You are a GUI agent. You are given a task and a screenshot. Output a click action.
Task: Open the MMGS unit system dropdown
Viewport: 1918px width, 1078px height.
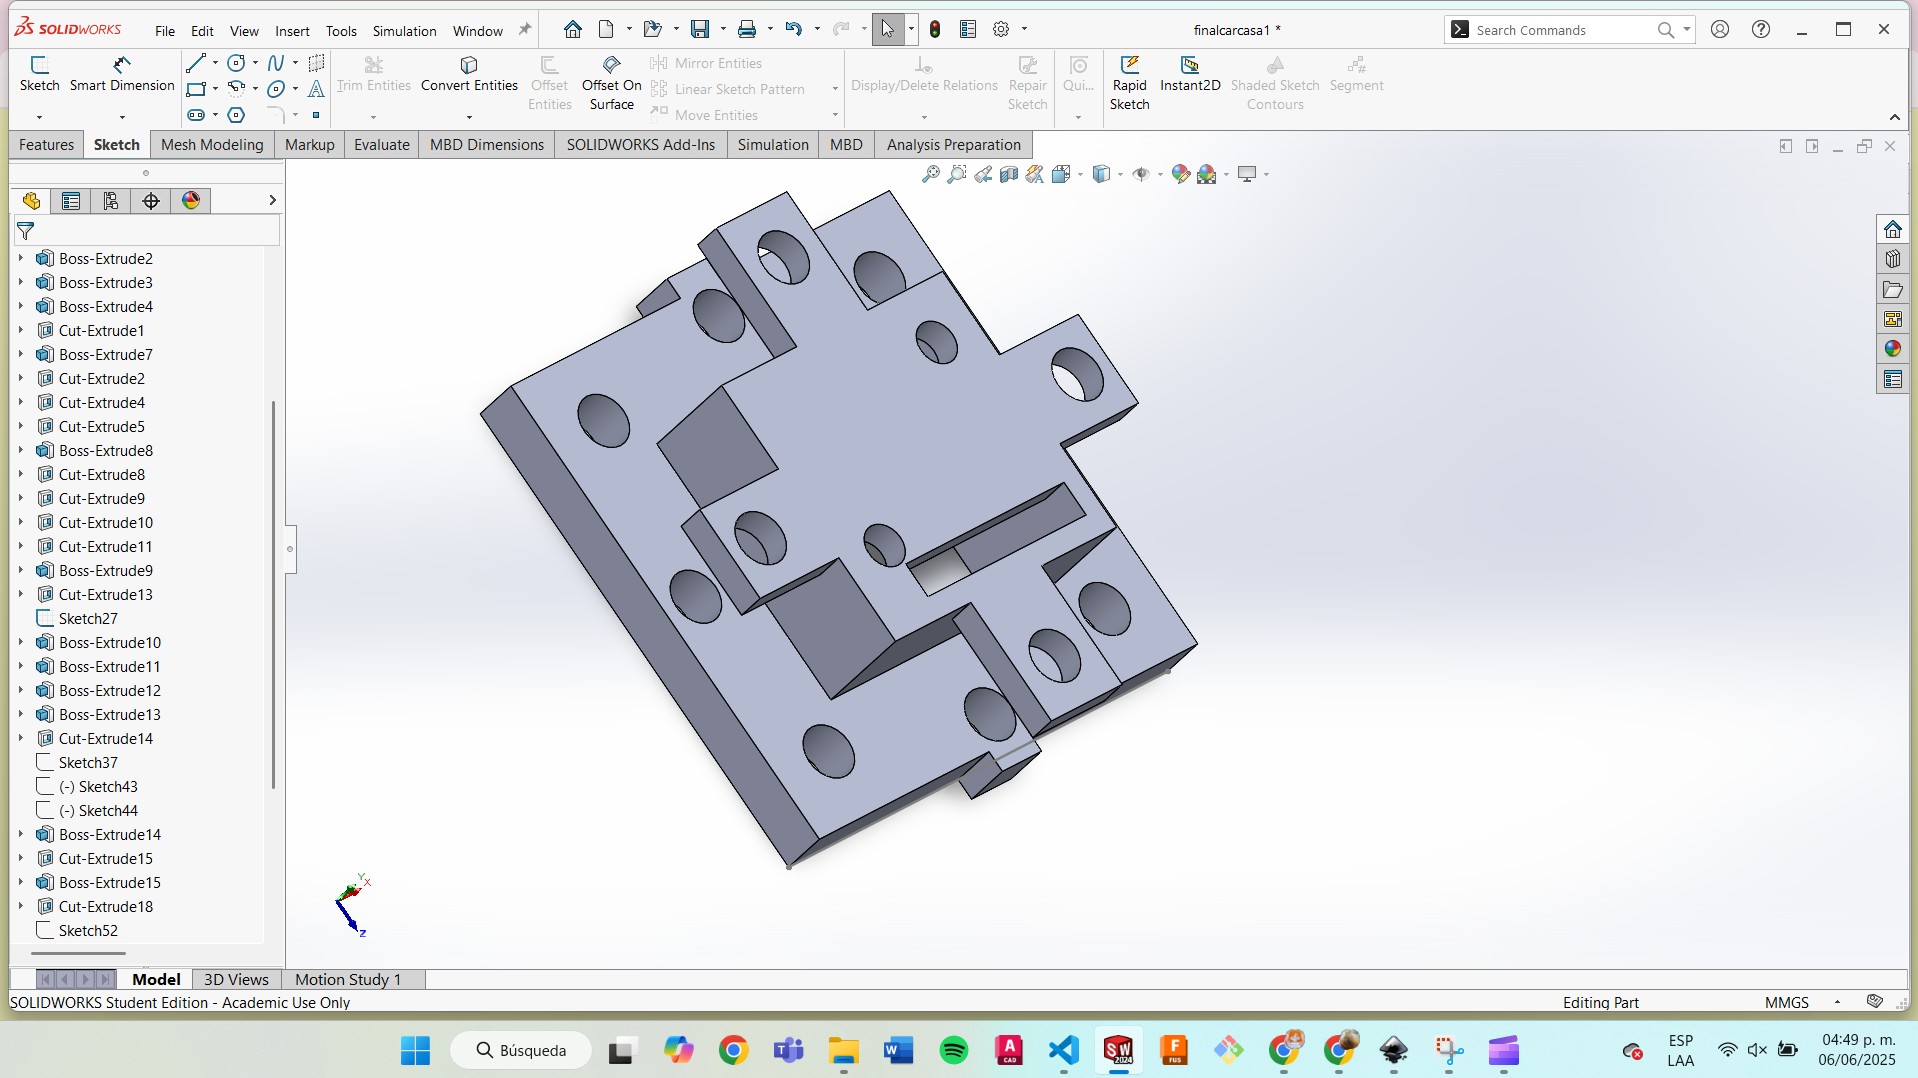[x=1837, y=1002]
